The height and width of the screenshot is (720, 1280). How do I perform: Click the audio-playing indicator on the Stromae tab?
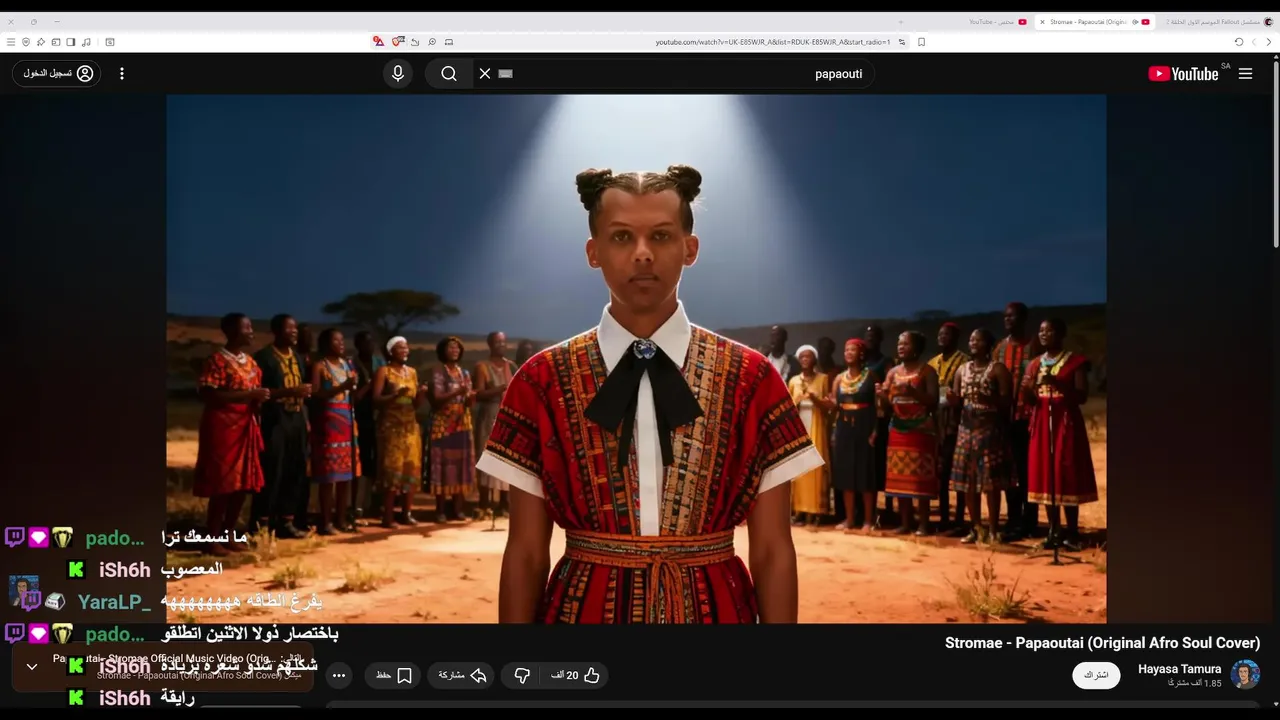[1134, 21]
